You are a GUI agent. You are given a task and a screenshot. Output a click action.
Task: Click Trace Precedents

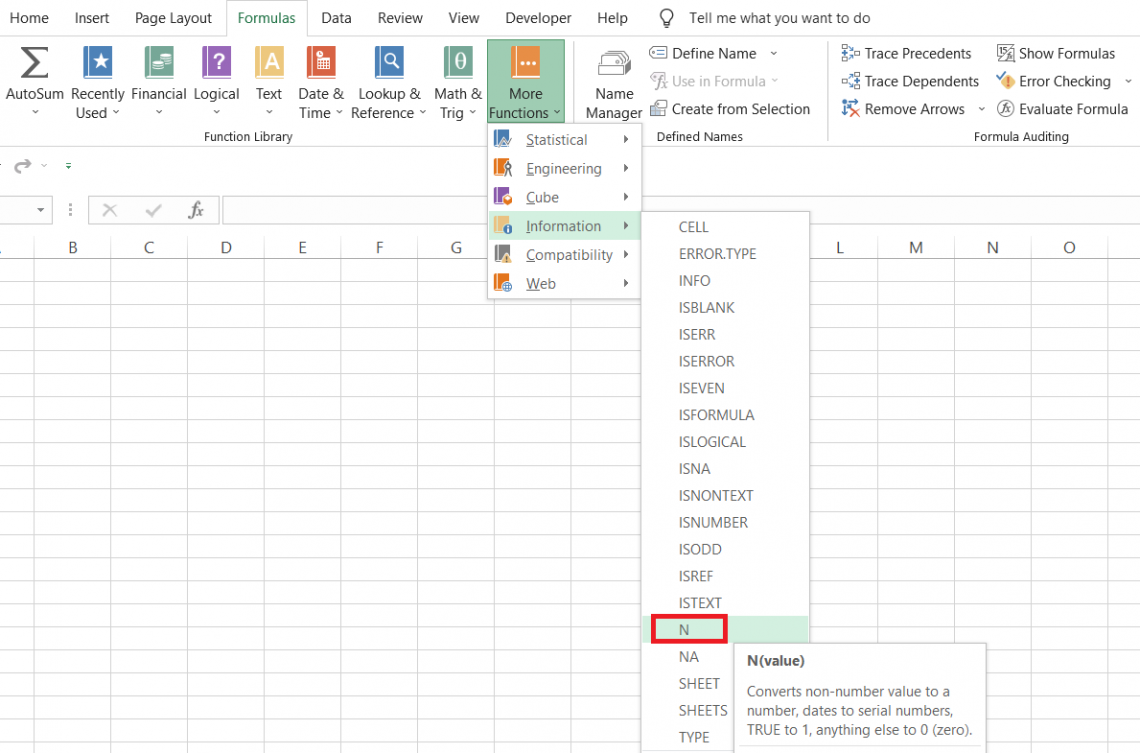(906, 54)
